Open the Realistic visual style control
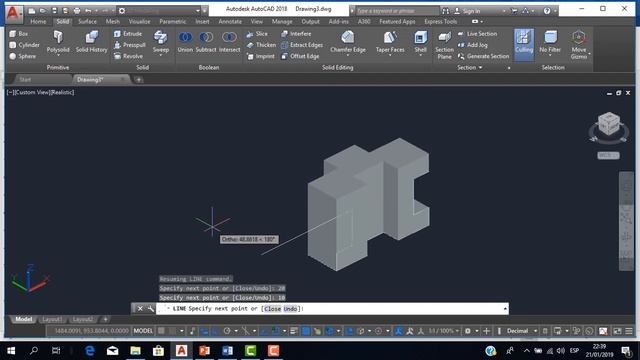Image resolution: width=640 pixels, height=360 pixels. (62, 92)
